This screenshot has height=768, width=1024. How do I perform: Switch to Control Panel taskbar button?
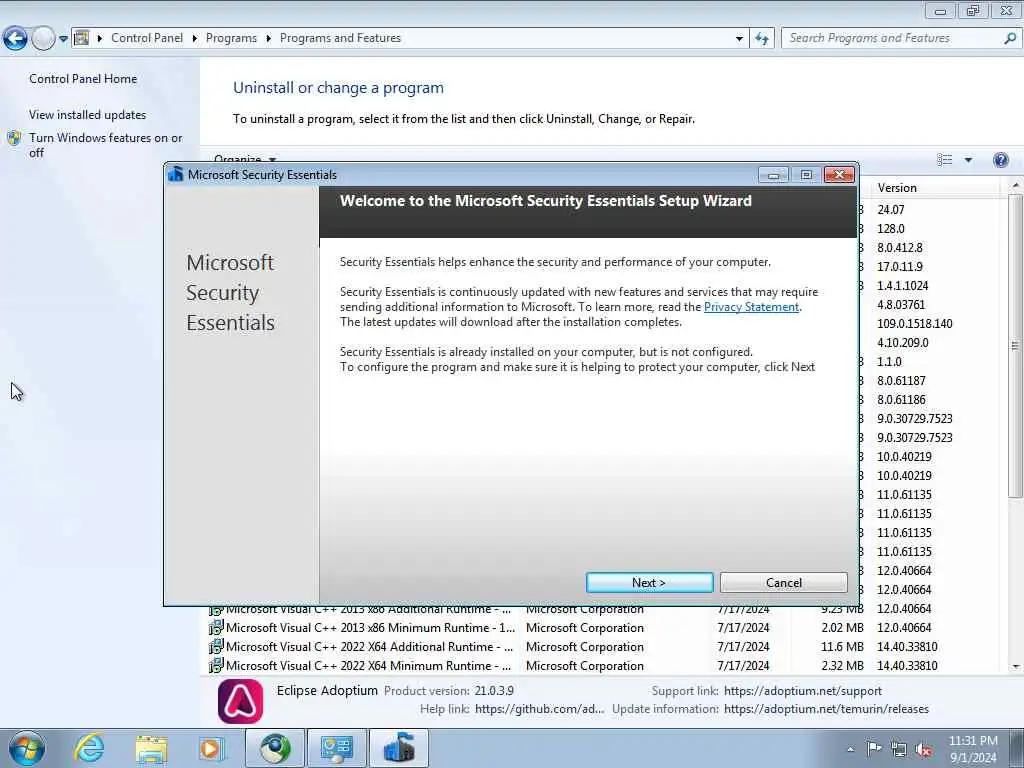pyautogui.click(x=336, y=748)
